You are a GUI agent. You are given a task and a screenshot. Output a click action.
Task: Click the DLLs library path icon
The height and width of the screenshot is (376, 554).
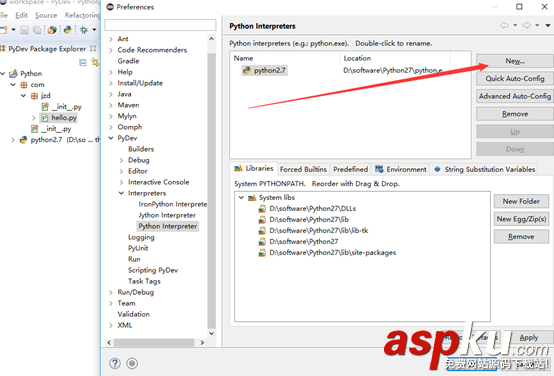pos(262,208)
